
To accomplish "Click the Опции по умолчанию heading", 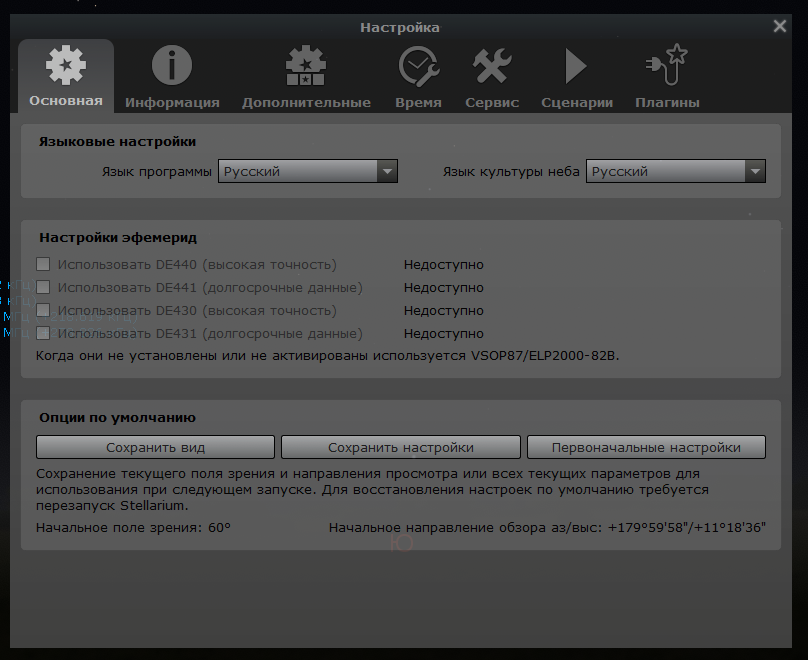I will tap(117, 417).
